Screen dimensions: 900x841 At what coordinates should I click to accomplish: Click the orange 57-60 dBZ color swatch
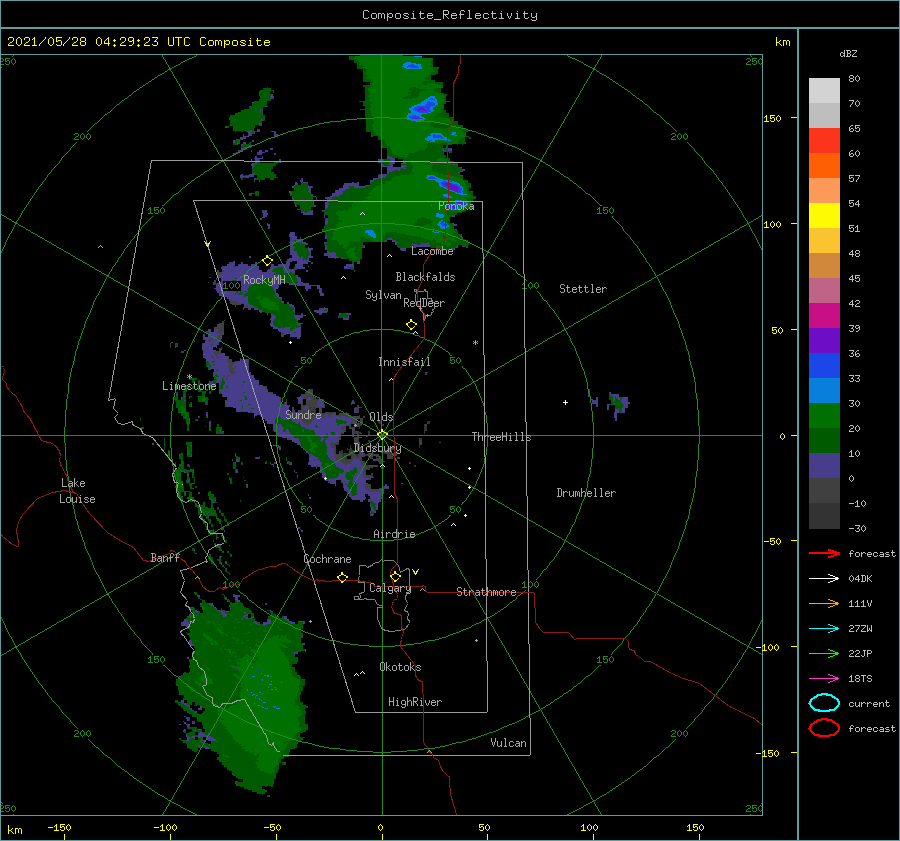tap(824, 165)
